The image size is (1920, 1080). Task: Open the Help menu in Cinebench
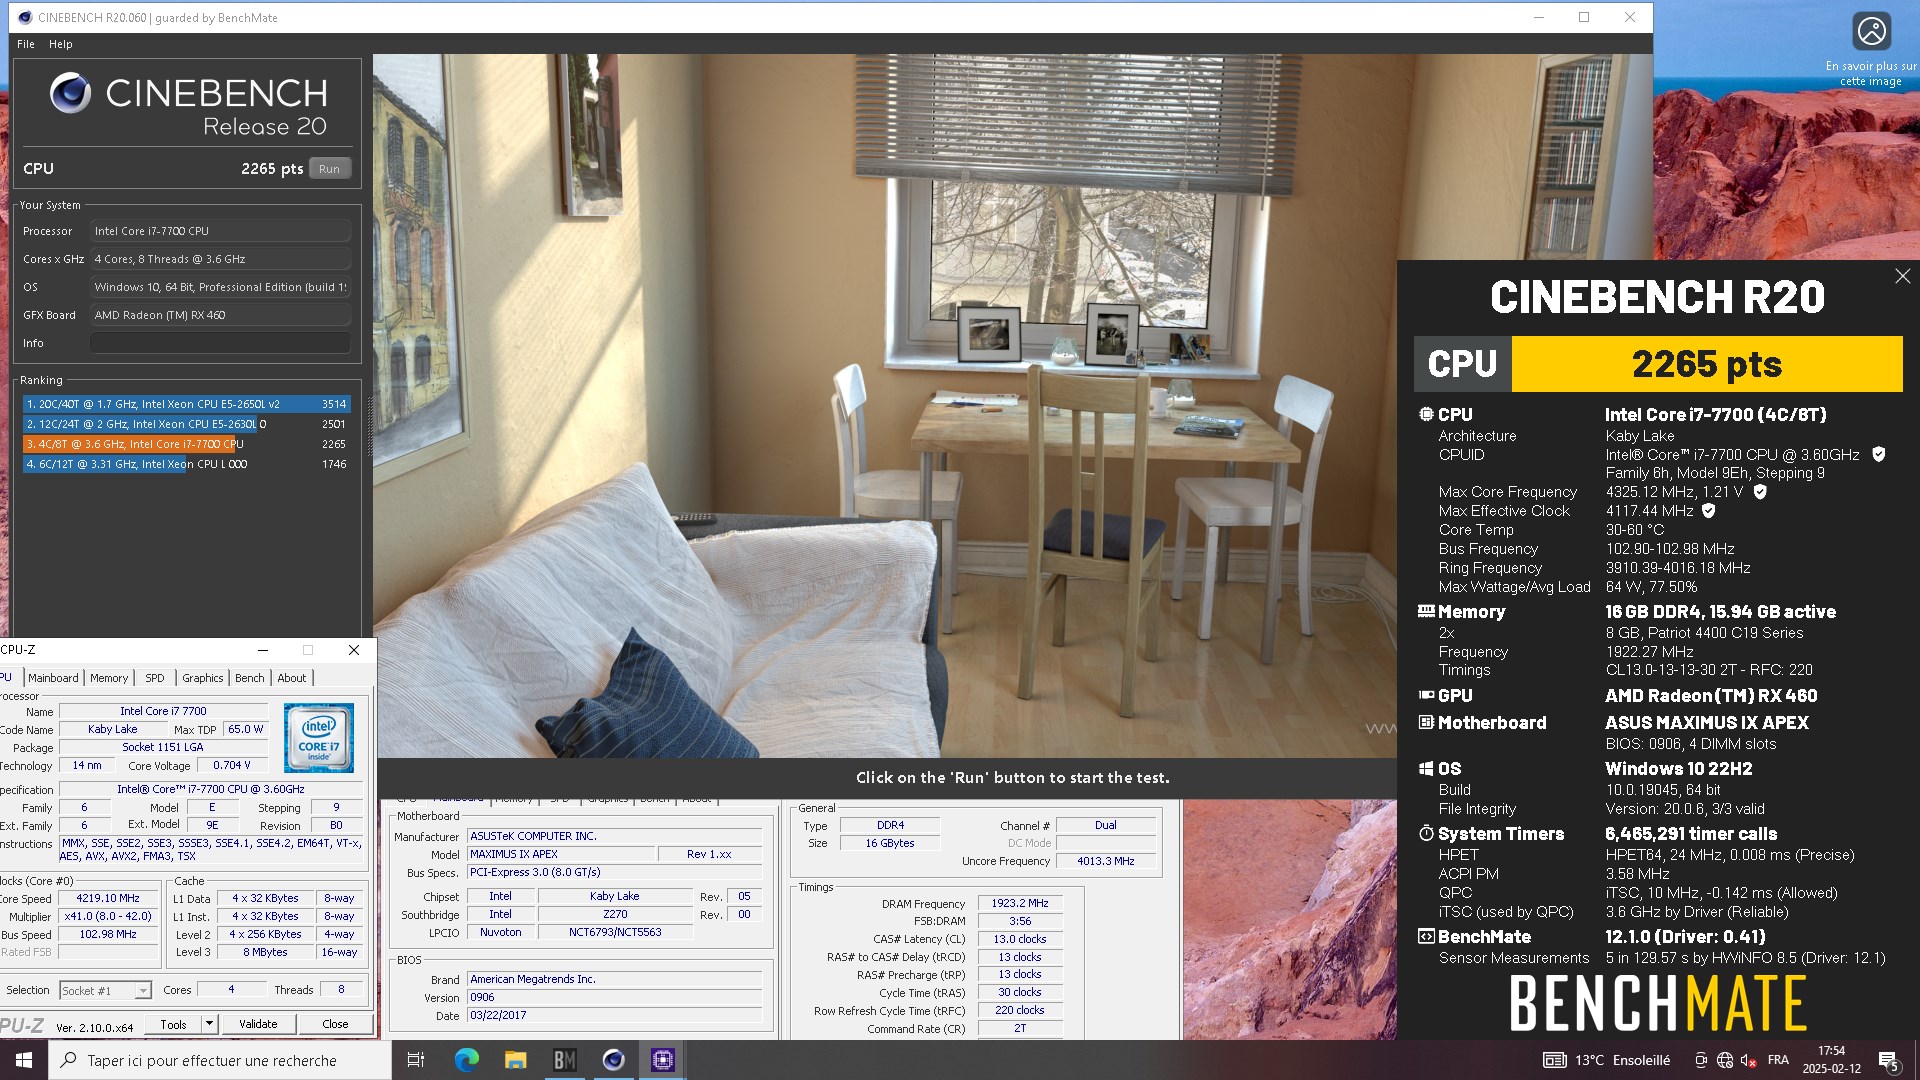(61, 44)
